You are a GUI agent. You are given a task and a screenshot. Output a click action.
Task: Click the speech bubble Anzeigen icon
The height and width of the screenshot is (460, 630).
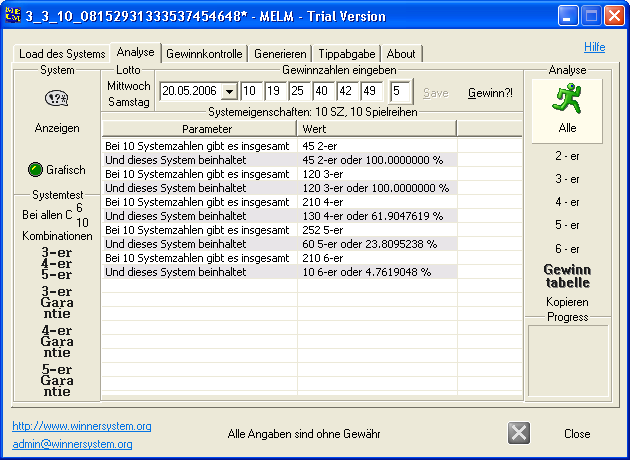(57, 98)
